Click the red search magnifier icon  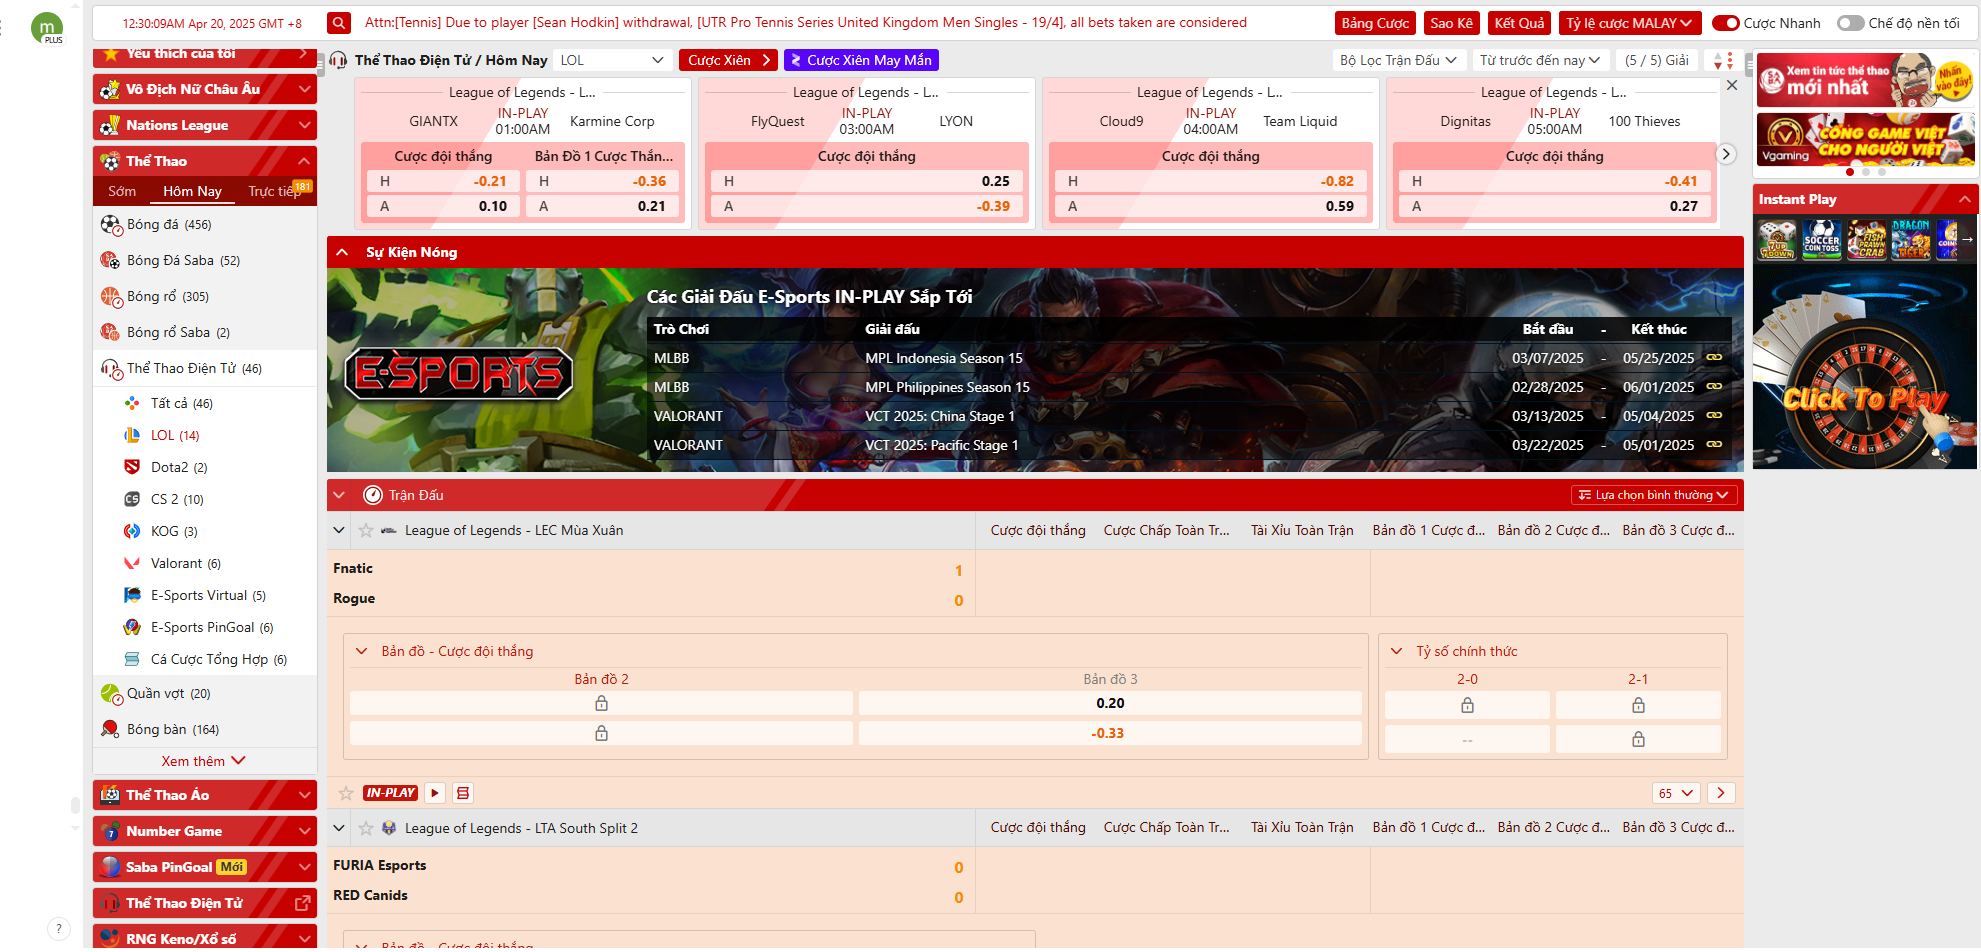click(339, 22)
